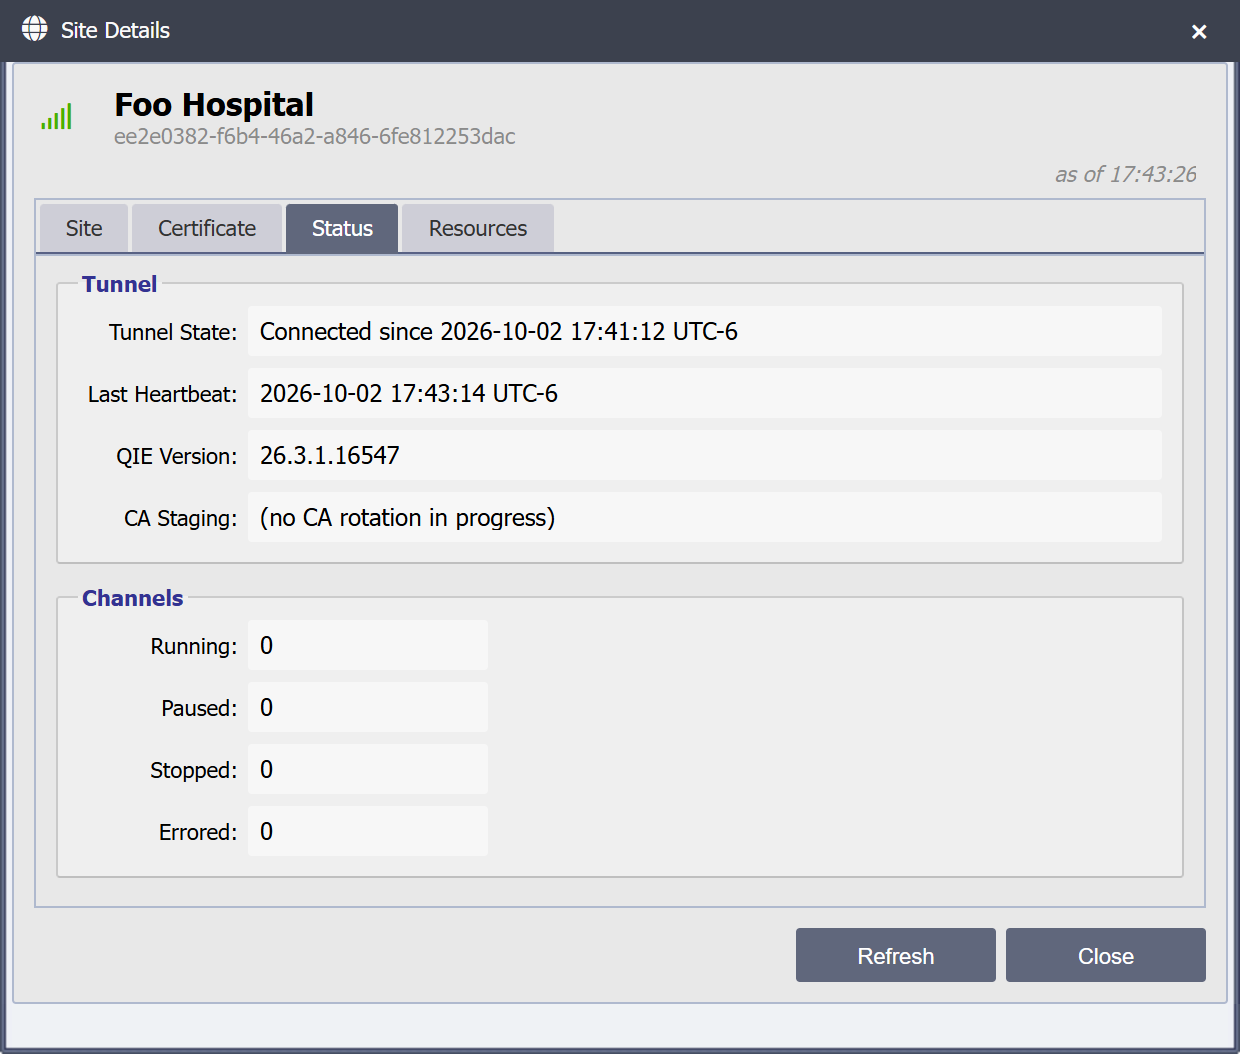Click the 'Errored:' label
The height and width of the screenshot is (1054, 1240).
point(198,832)
